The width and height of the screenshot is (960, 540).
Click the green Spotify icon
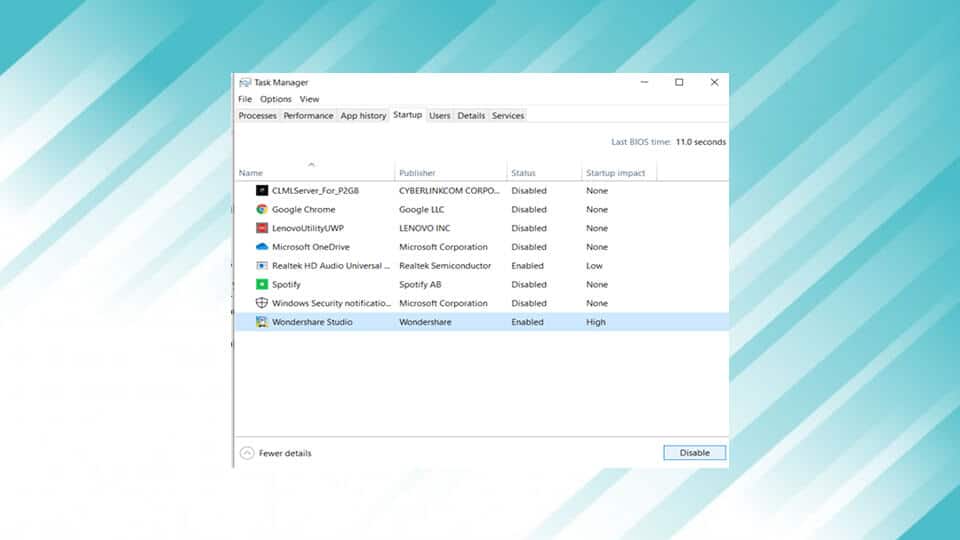click(262, 285)
